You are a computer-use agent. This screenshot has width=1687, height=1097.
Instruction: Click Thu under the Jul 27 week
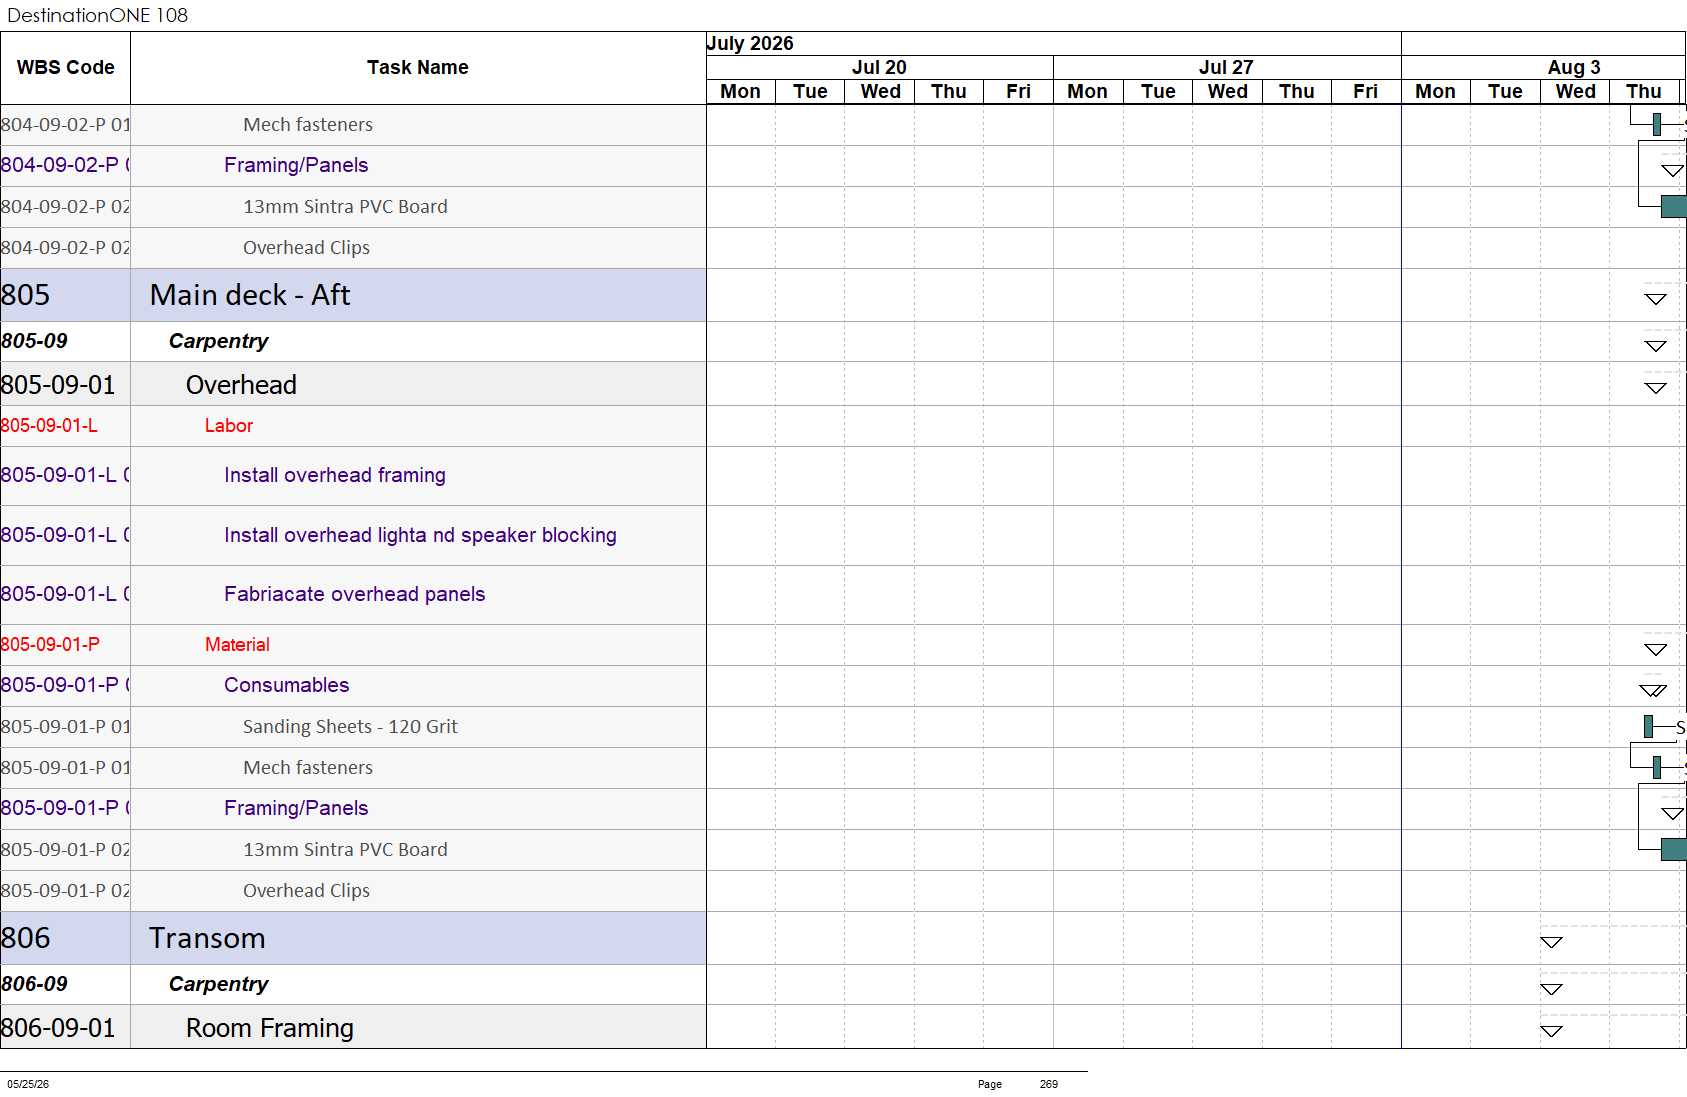coord(1297,91)
